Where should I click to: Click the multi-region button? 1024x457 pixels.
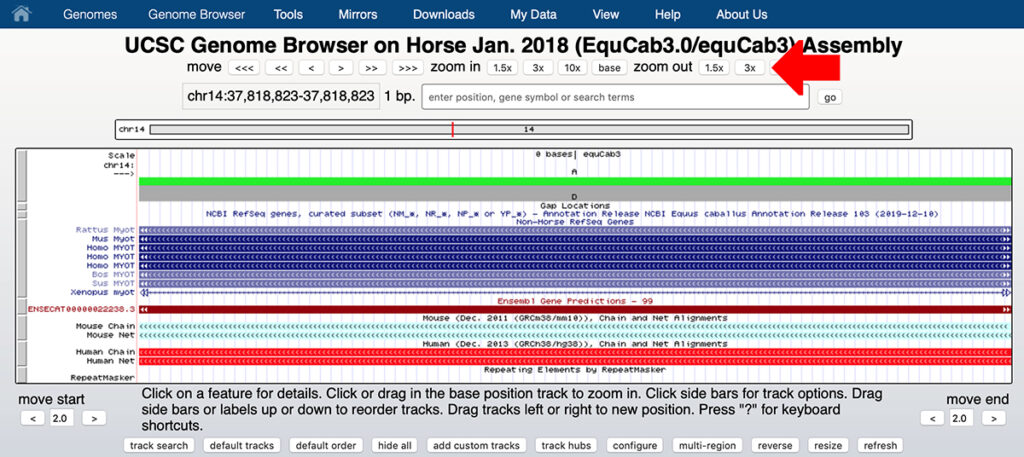(707, 445)
